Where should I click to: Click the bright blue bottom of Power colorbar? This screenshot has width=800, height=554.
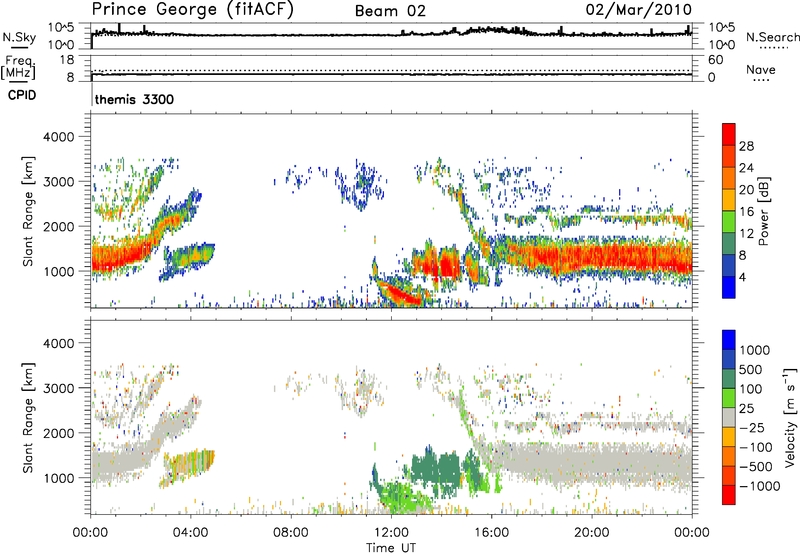click(729, 287)
